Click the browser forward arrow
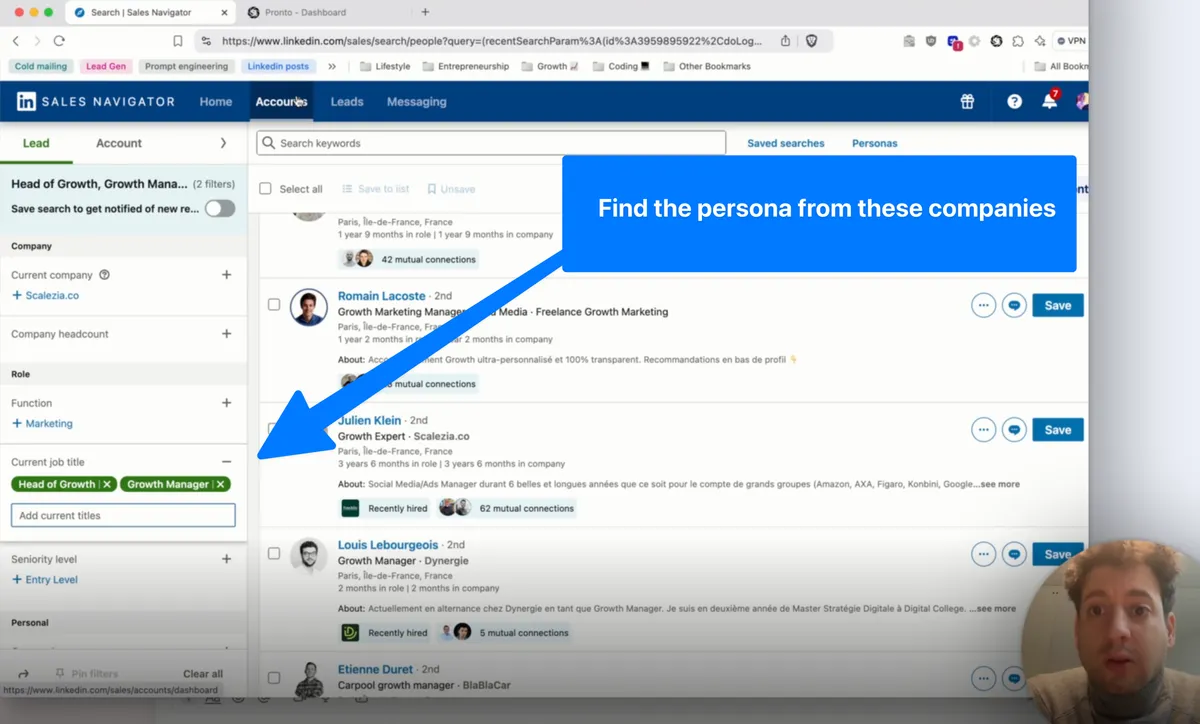The width and height of the screenshot is (1200, 724). pyautogui.click(x=37, y=41)
